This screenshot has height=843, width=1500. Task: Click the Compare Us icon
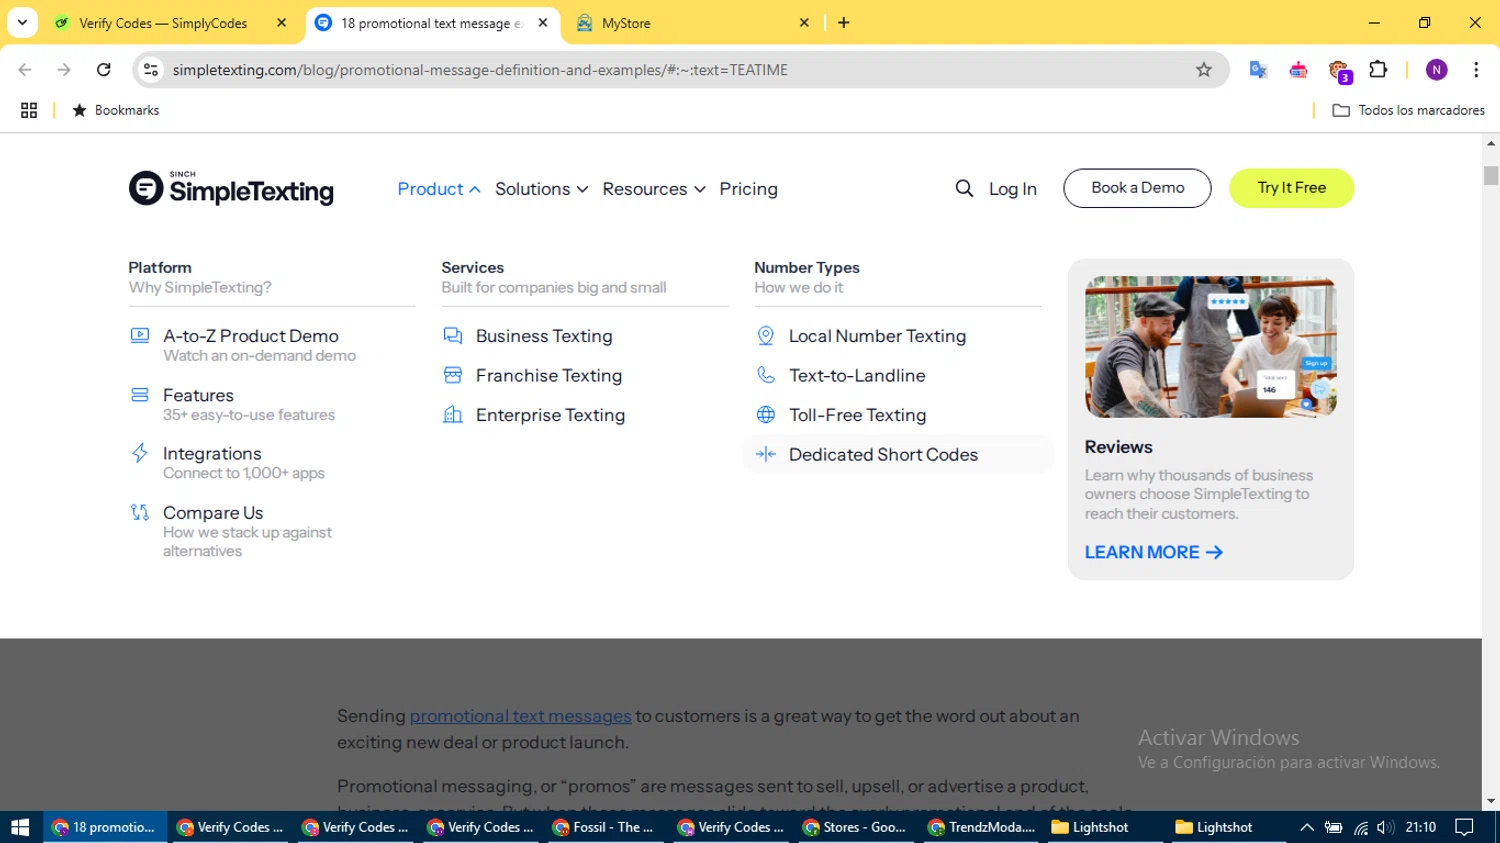click(140, 512)
